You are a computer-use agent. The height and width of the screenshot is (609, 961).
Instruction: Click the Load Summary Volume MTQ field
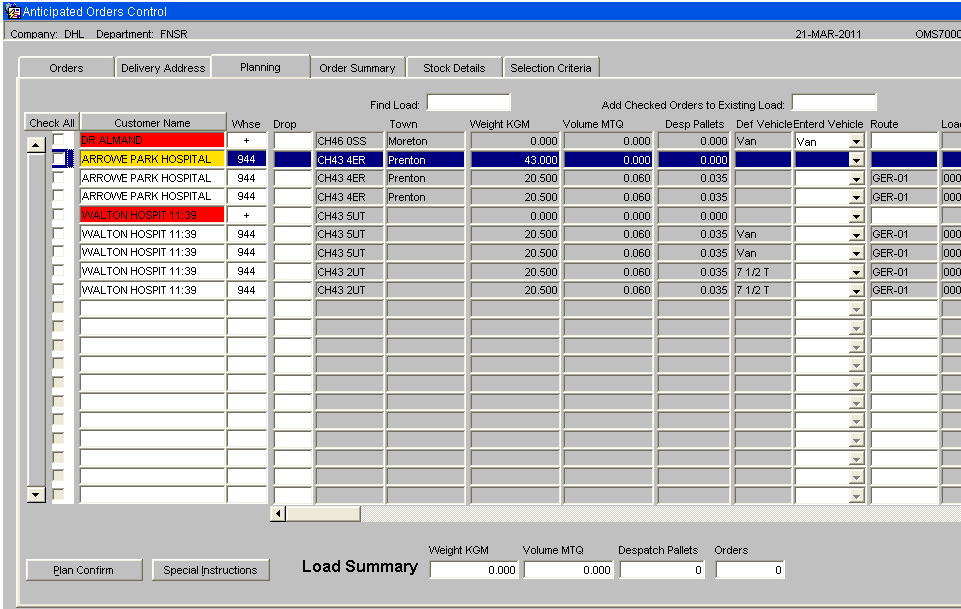[569, 570]
